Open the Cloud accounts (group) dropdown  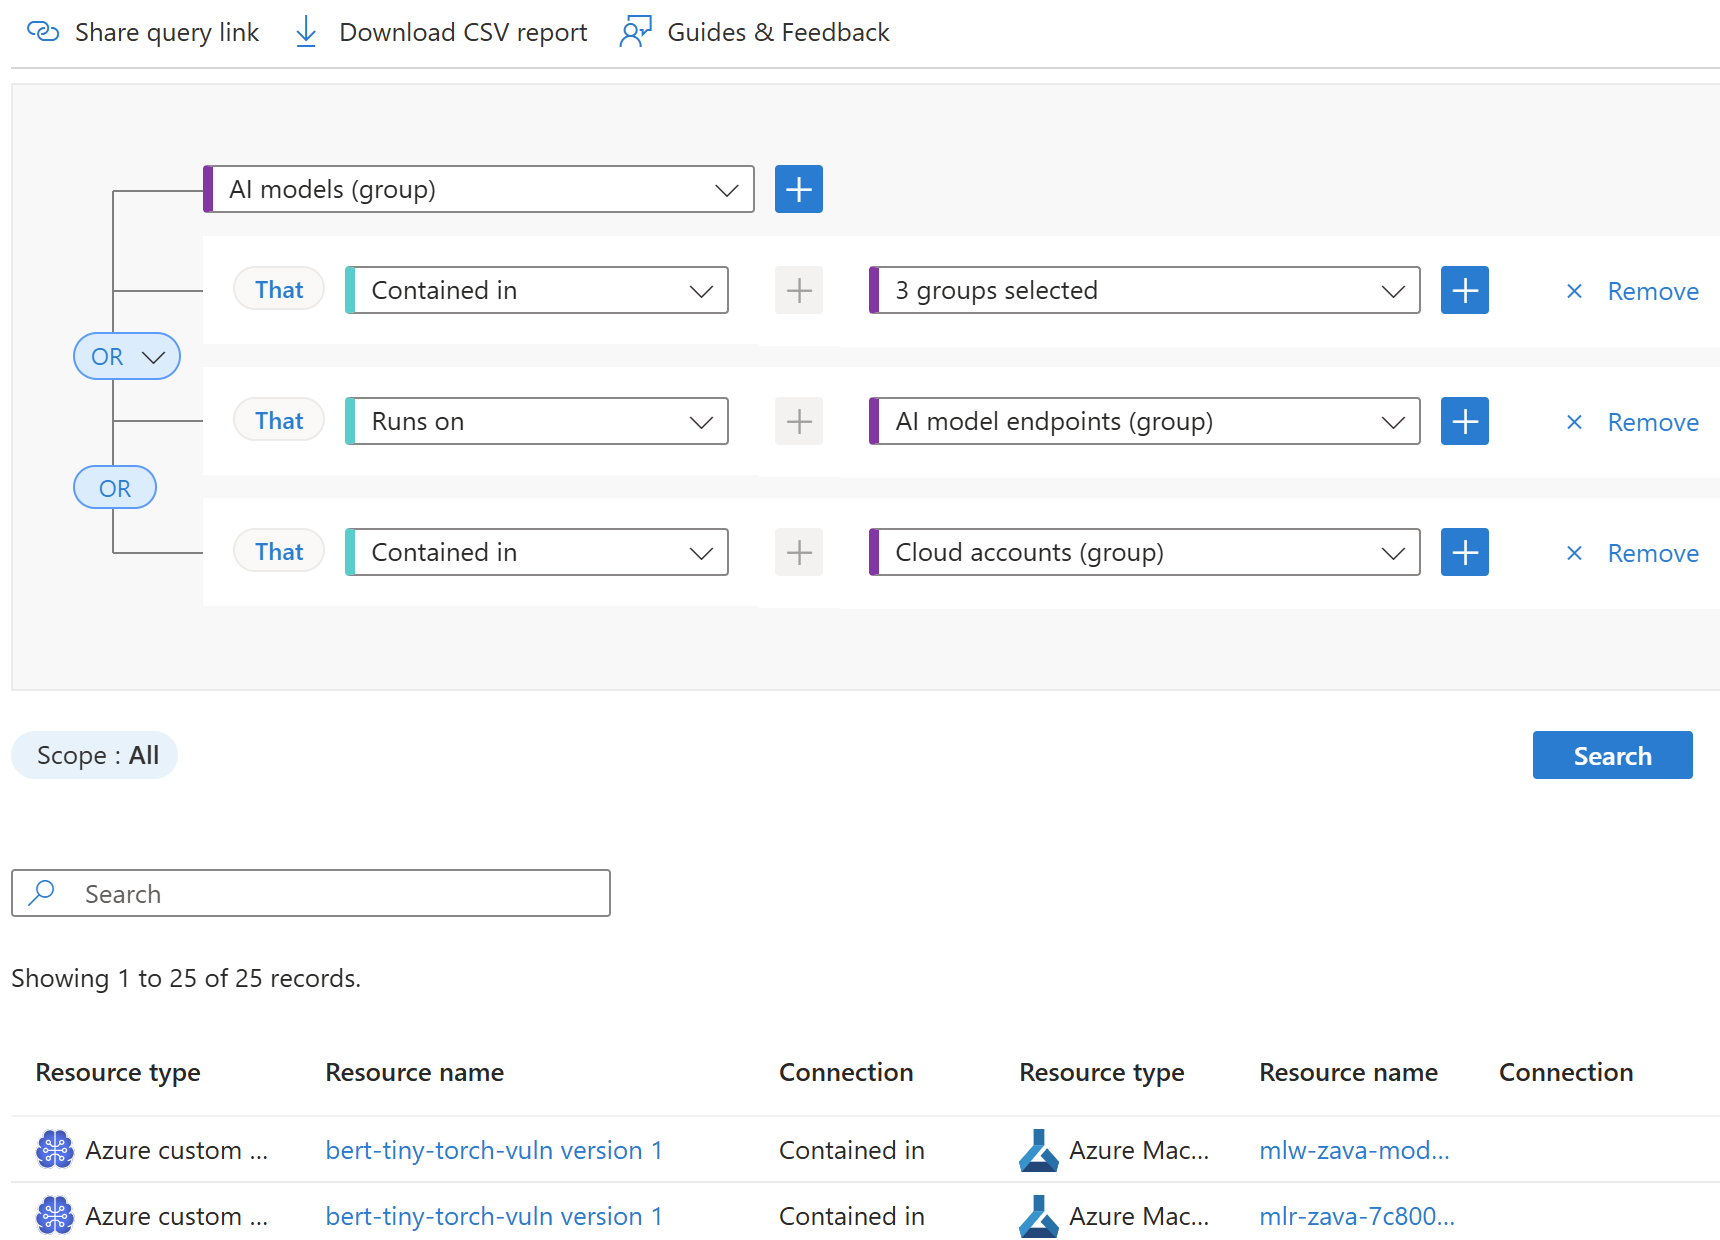[1145, 552]
